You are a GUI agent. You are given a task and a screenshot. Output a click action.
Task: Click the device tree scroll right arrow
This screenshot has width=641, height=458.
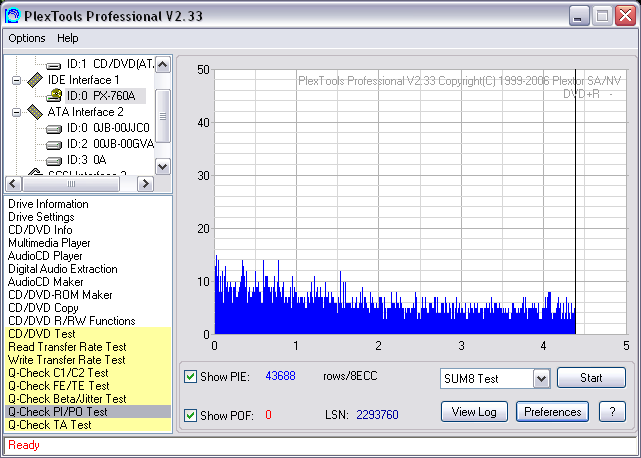pyautogui.click(x=145, y=184)
